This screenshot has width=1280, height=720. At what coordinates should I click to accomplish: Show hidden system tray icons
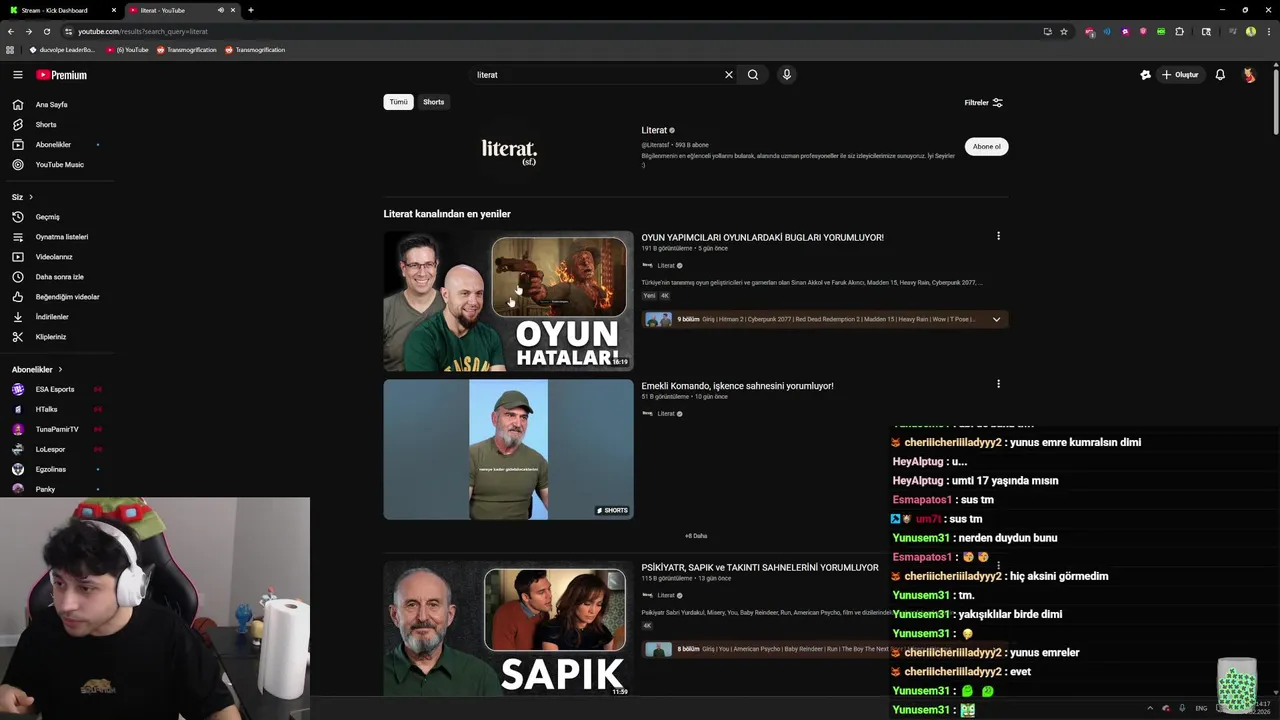[1150, 709]
